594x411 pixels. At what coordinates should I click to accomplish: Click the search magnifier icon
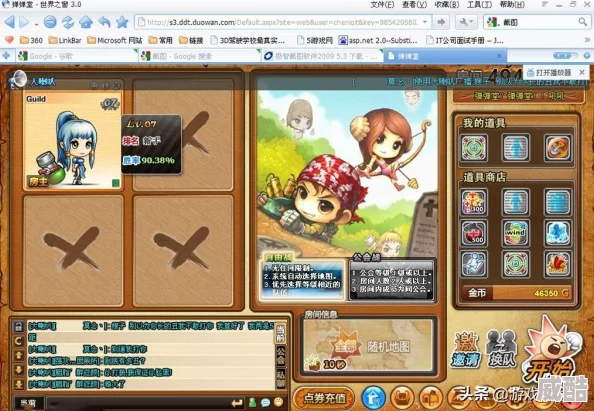[x=583, y=22]
